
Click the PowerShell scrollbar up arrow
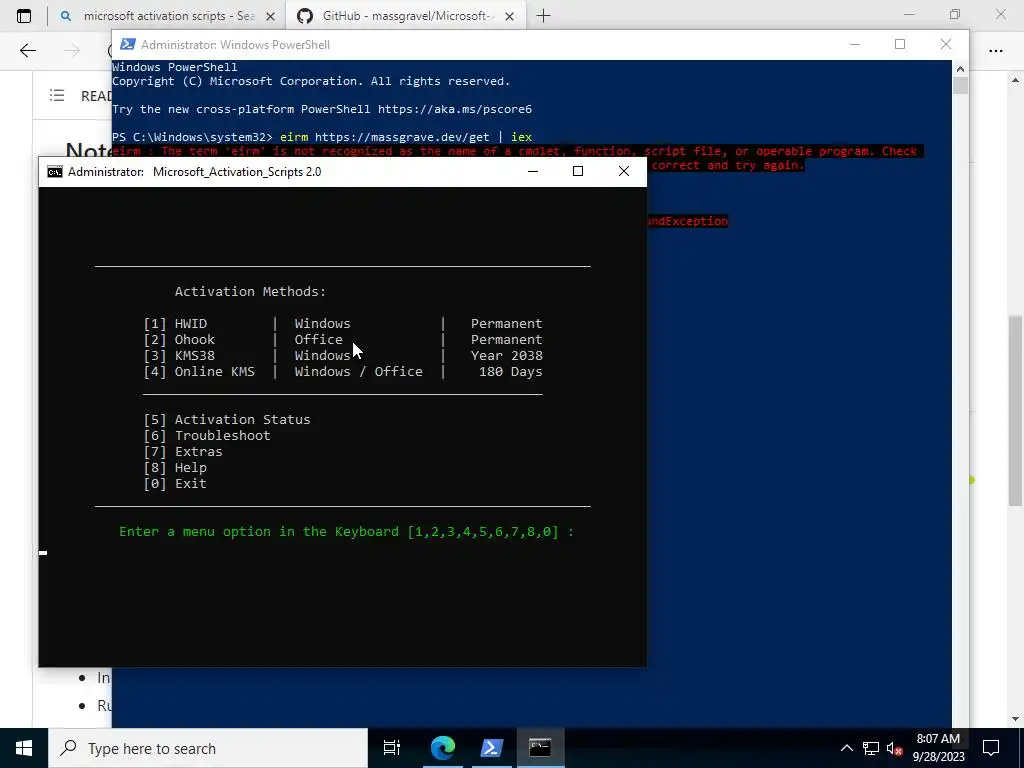960,68
